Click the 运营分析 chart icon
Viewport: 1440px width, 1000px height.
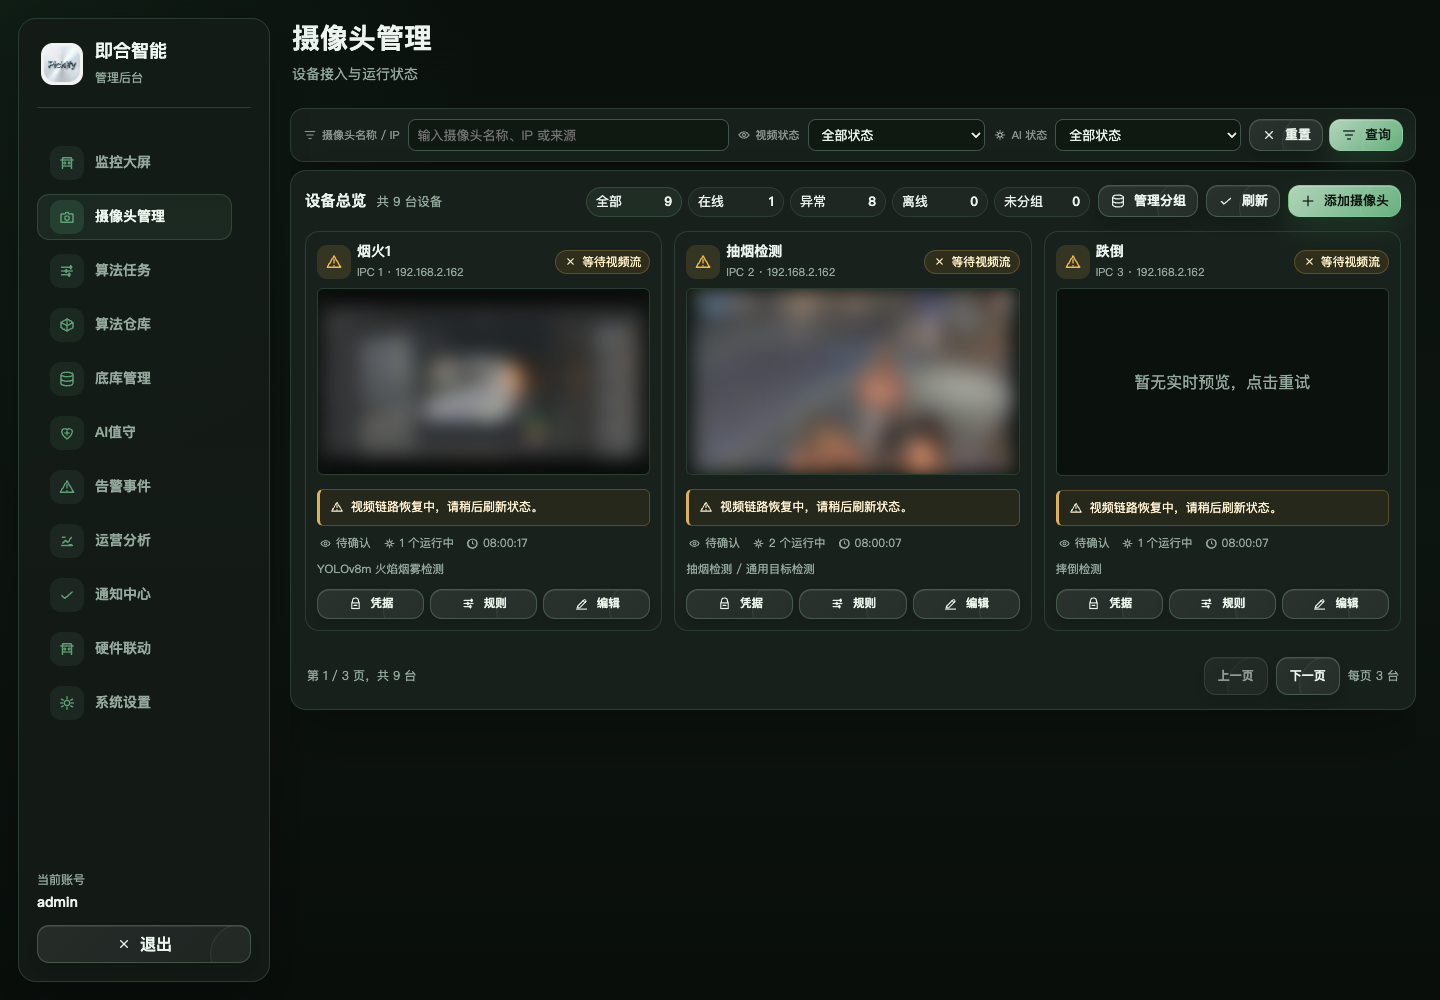[x=67, y=540]
